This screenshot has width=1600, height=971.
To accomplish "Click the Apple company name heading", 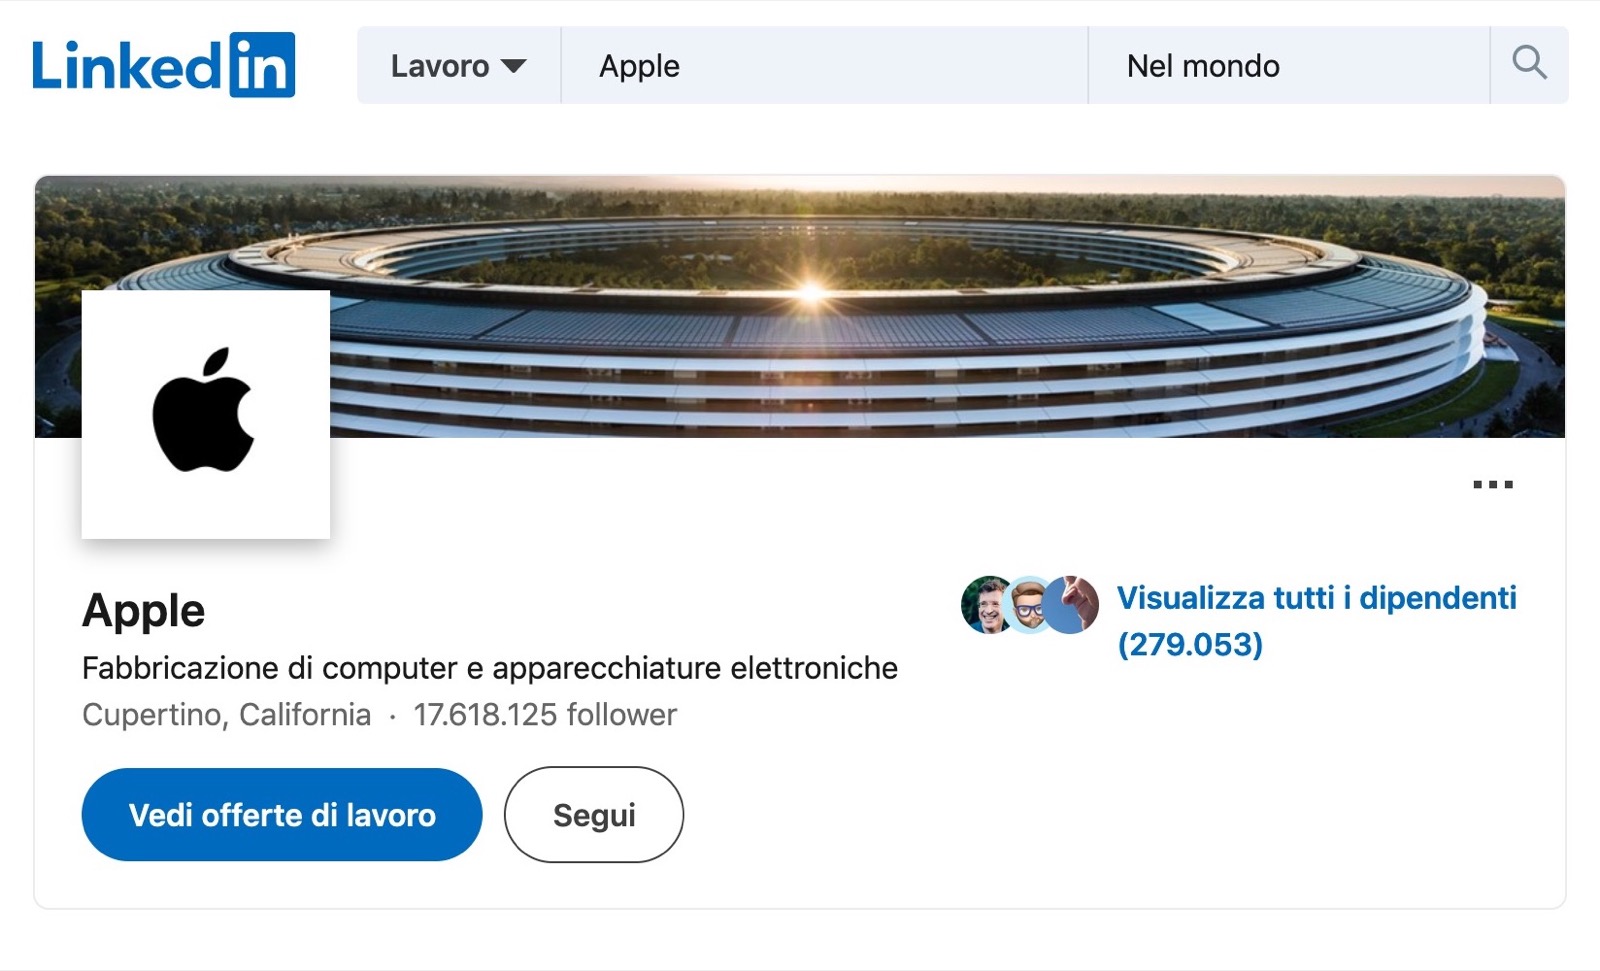I will 144,610.
